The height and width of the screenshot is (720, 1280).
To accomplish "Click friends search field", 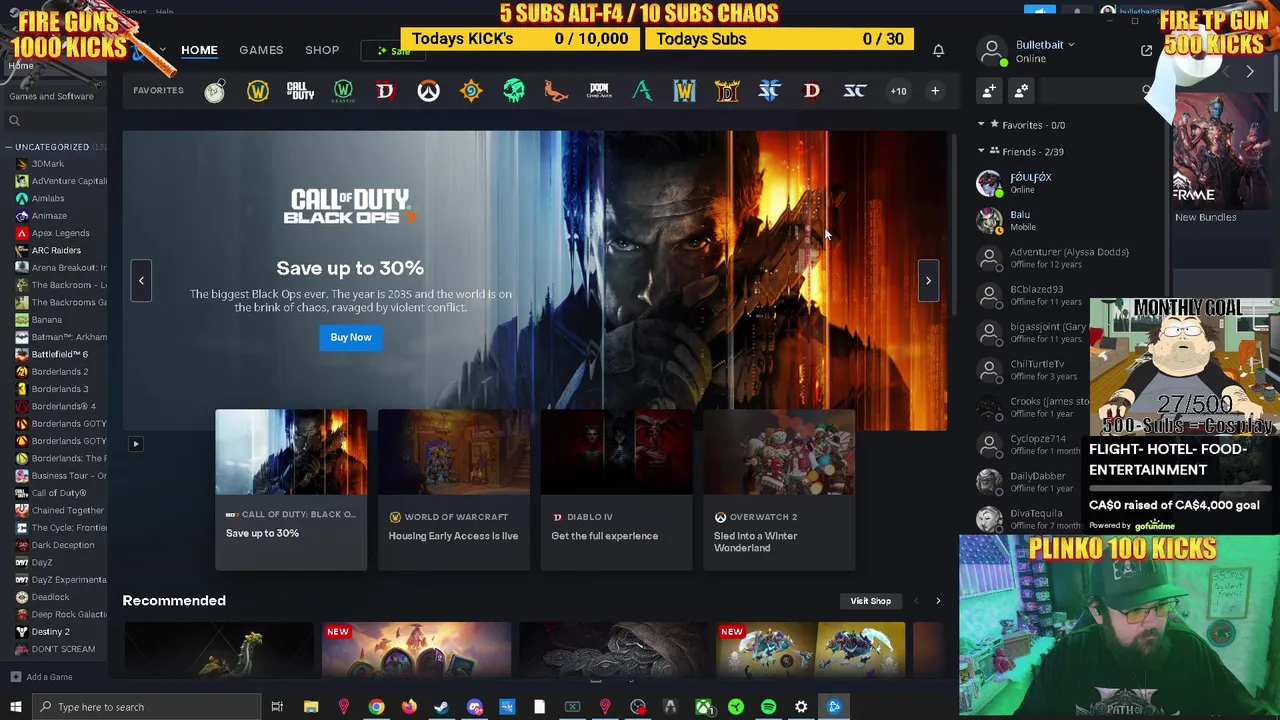I will click(1095, 91).
